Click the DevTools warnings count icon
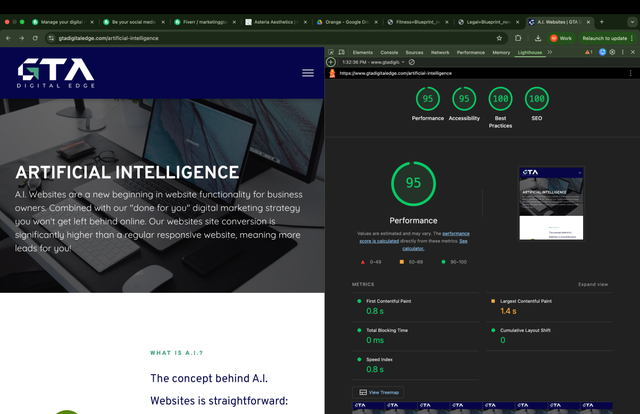Screen dimensions: 640x414 589,52
